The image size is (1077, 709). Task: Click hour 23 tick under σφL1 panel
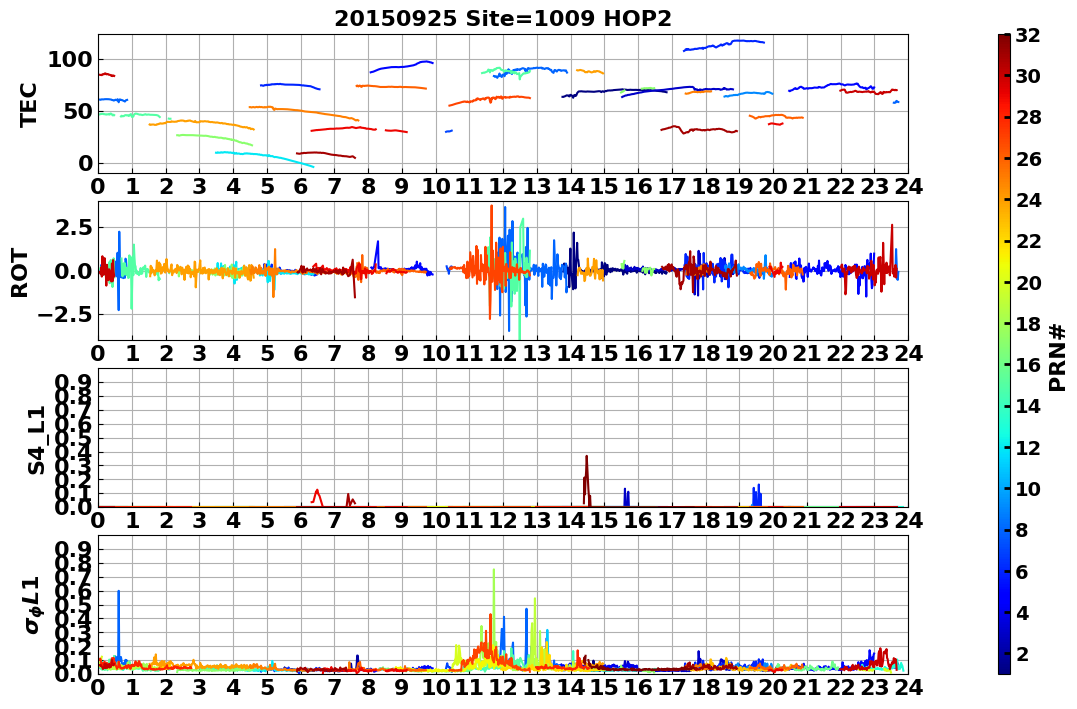click(874, 686)
